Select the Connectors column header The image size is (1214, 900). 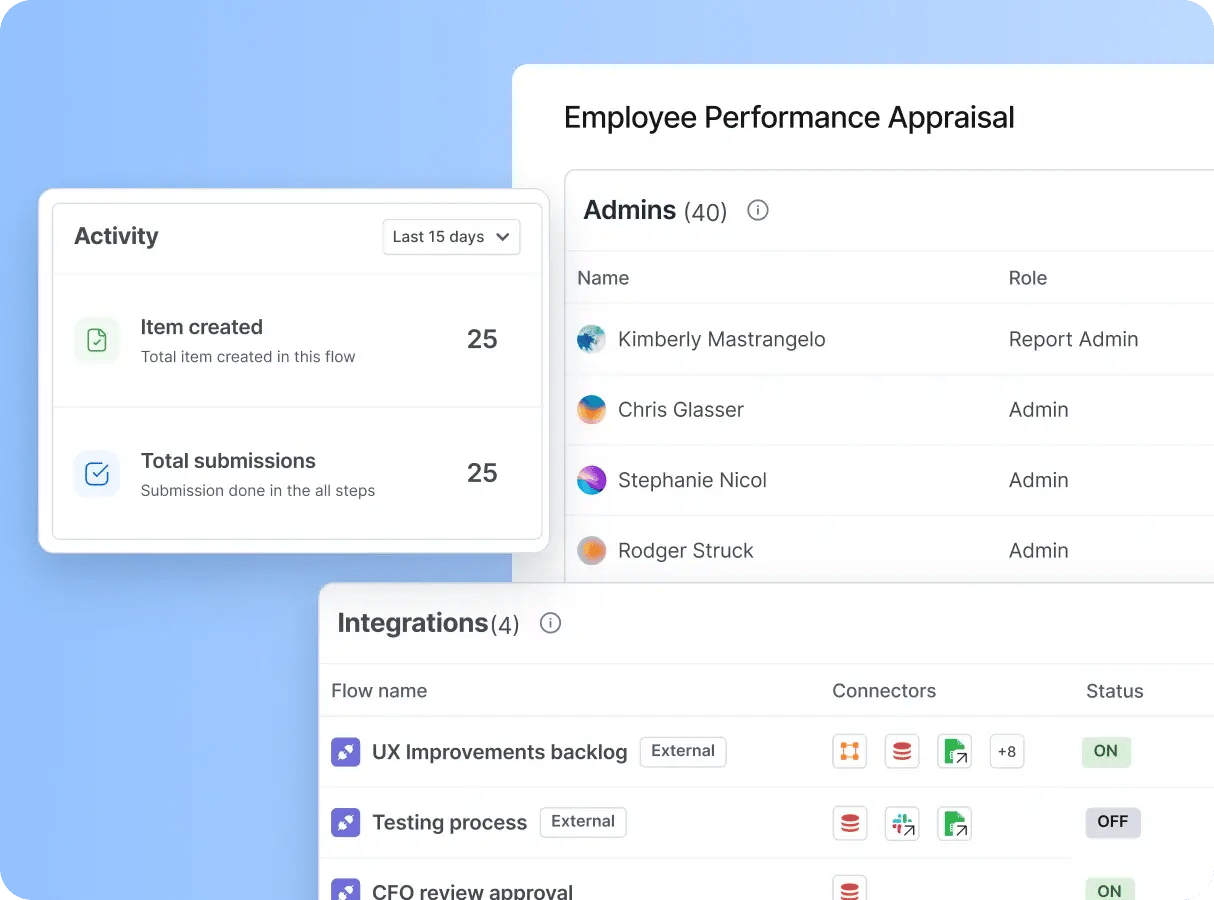click(x=884, y=691)
